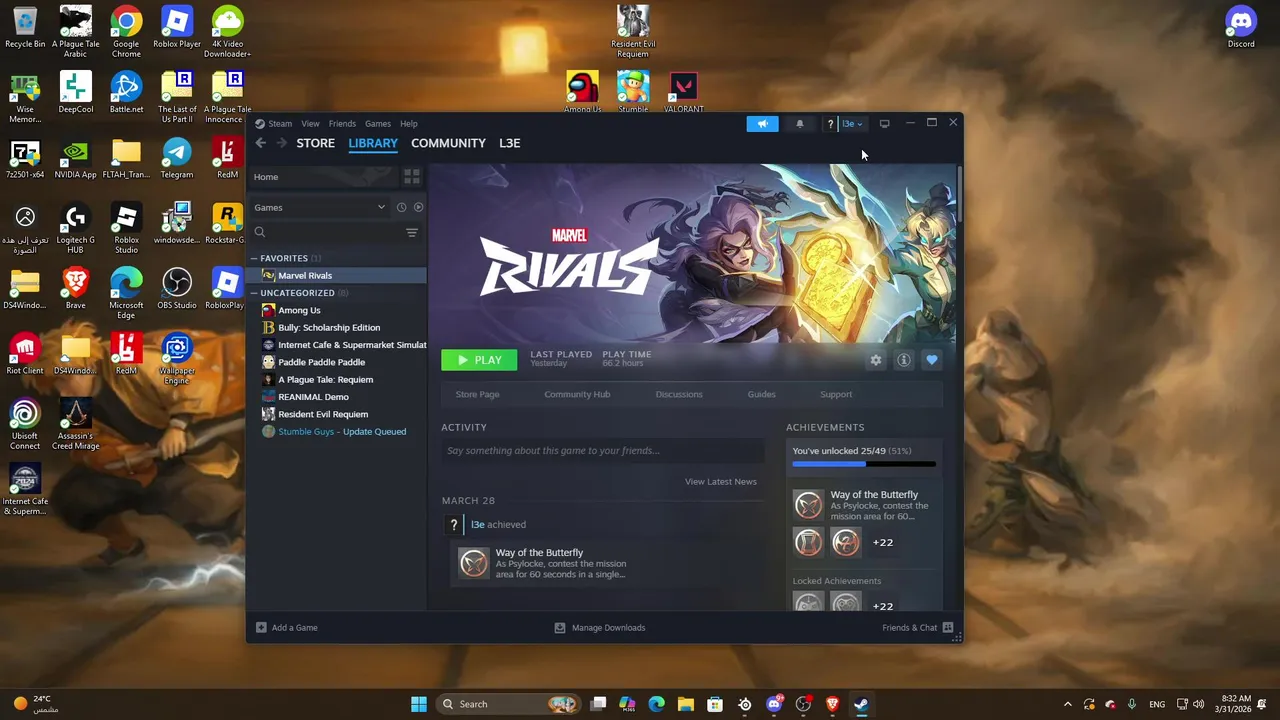
Task: Open the l3e account dropdown
Action: click(851, 124)
